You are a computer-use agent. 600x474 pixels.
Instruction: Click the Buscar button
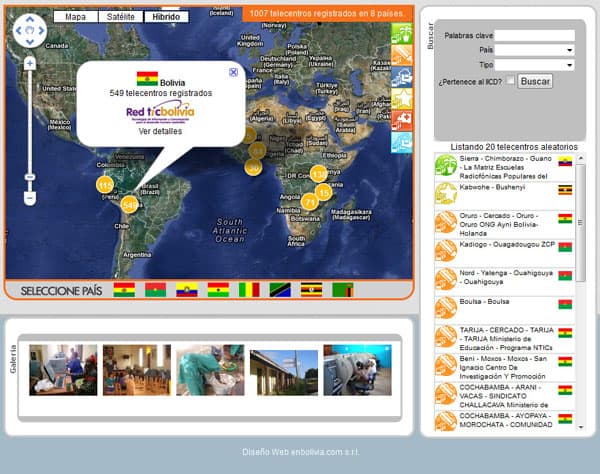[535, 81]
